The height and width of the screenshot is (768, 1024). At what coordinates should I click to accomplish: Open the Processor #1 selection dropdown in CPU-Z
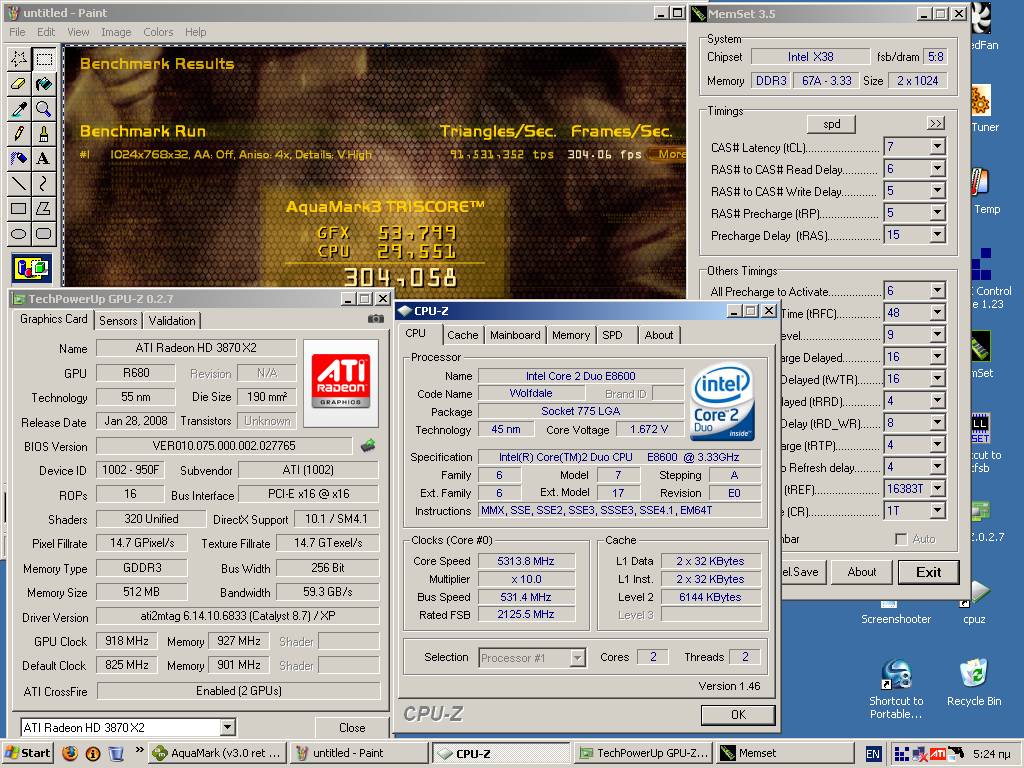(x=577, y=658)
